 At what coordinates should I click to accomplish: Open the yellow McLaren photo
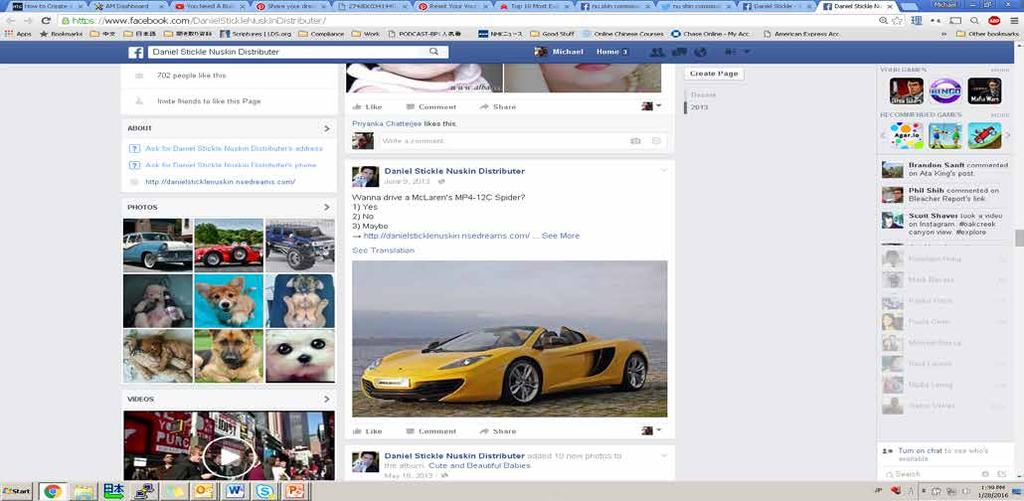coord(509,338)
